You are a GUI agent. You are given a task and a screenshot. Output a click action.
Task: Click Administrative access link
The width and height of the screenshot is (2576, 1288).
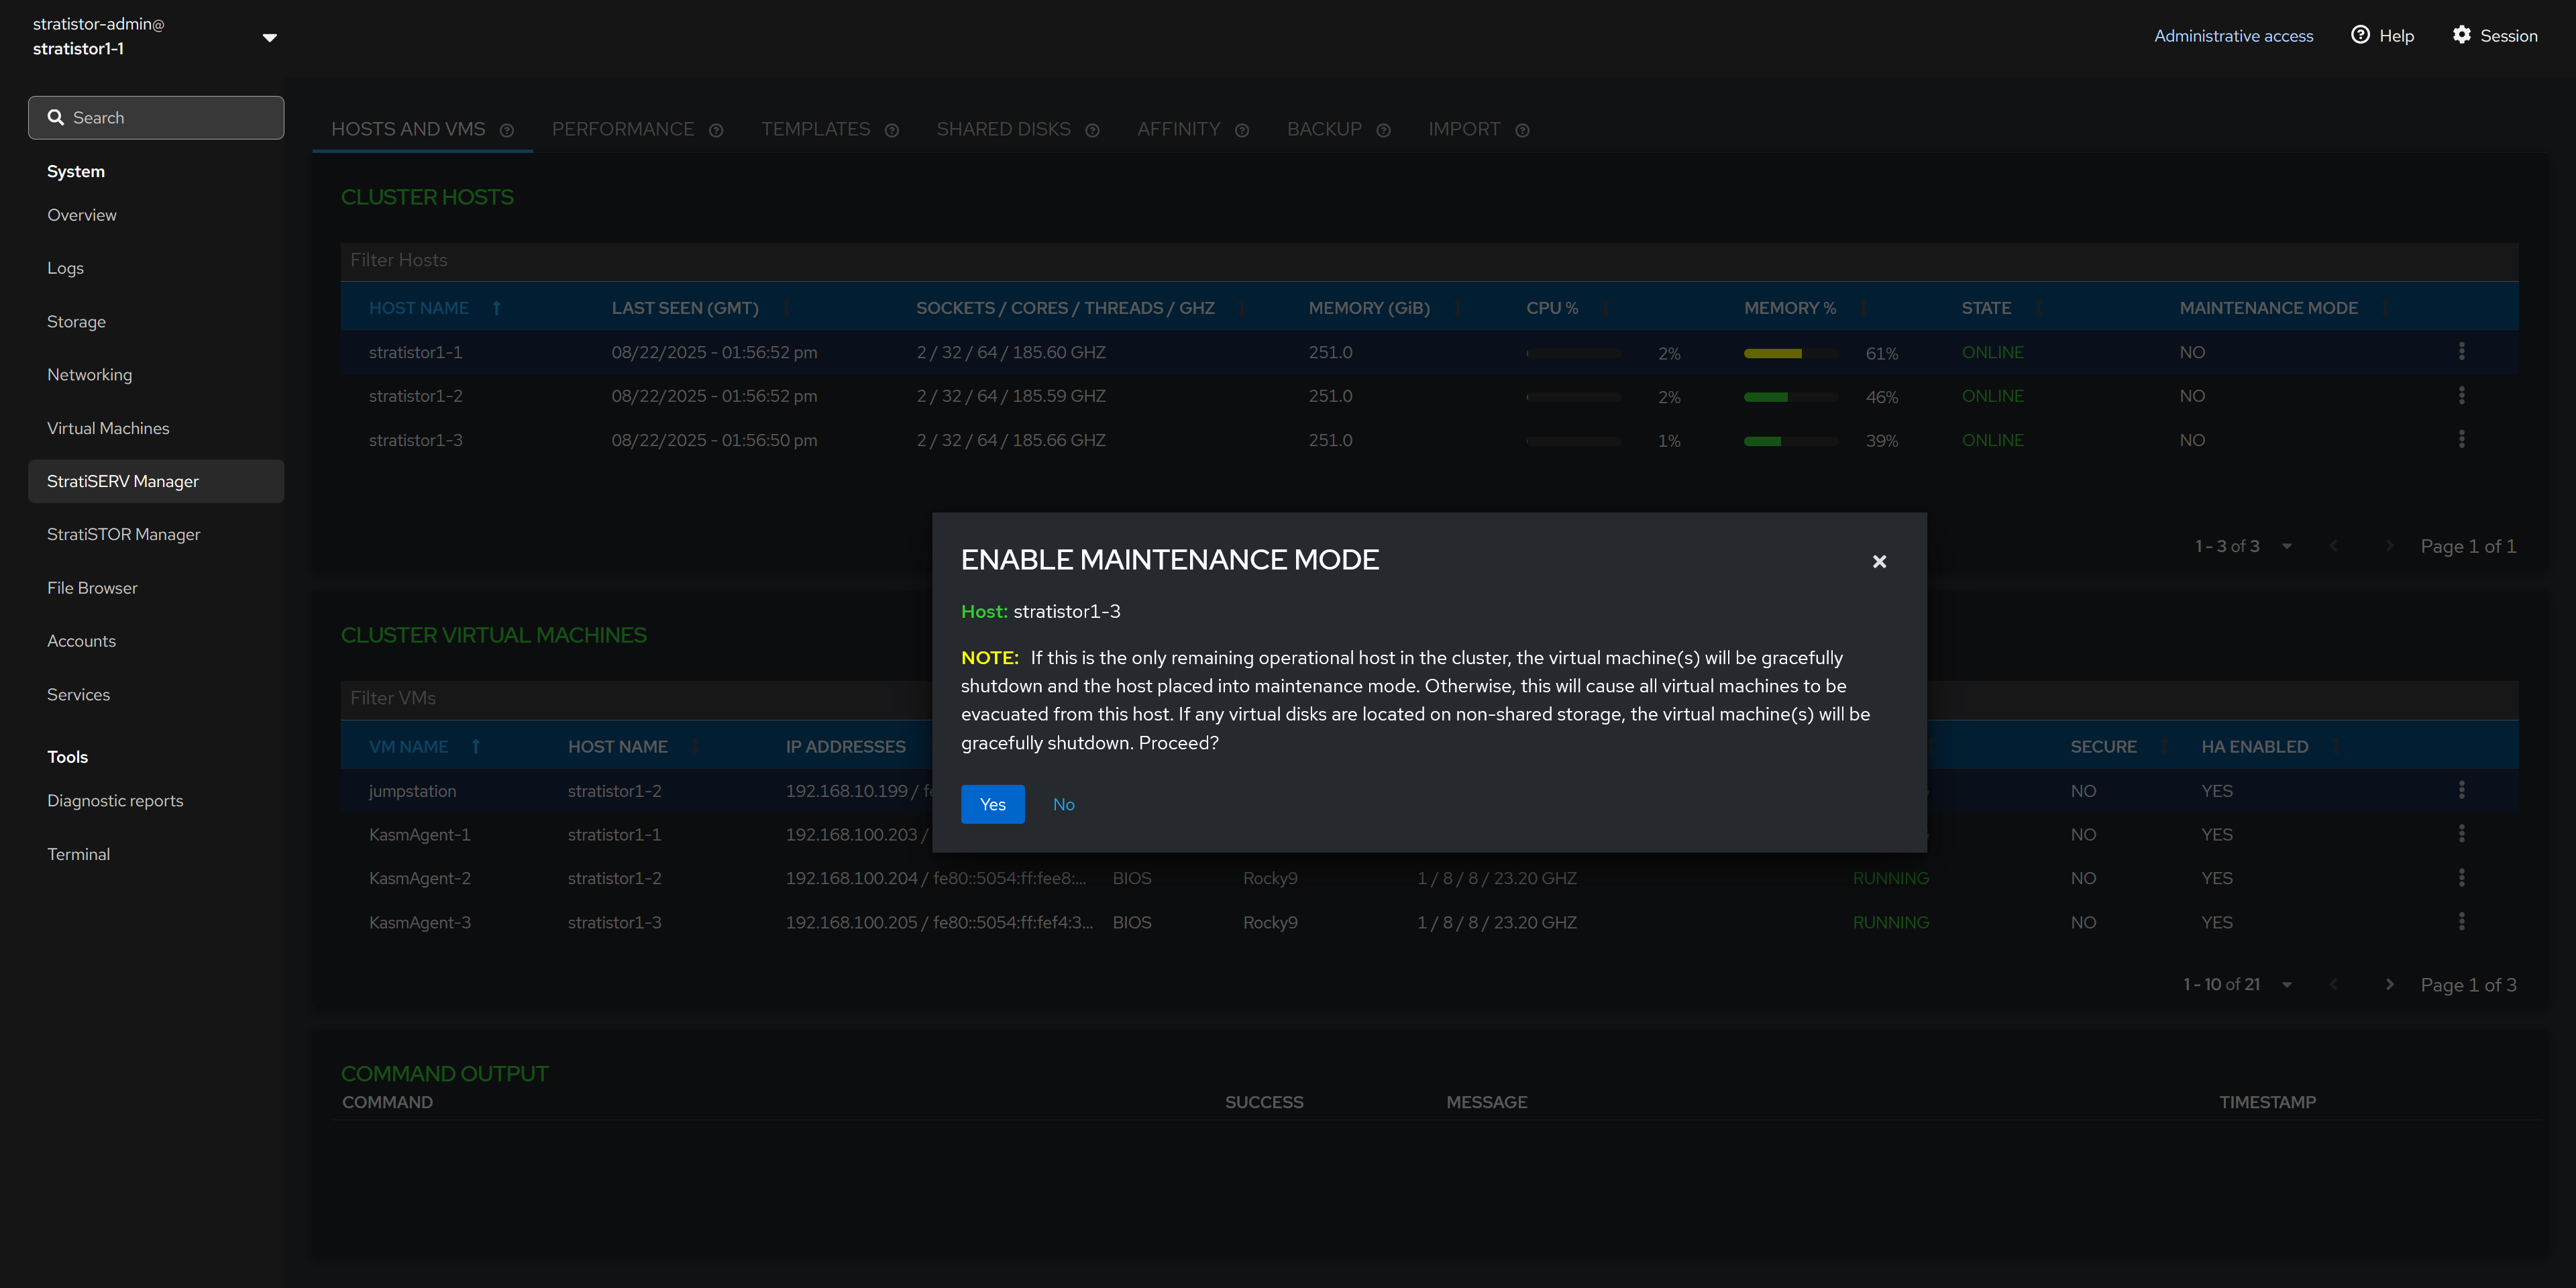(x=2233, y=35)
